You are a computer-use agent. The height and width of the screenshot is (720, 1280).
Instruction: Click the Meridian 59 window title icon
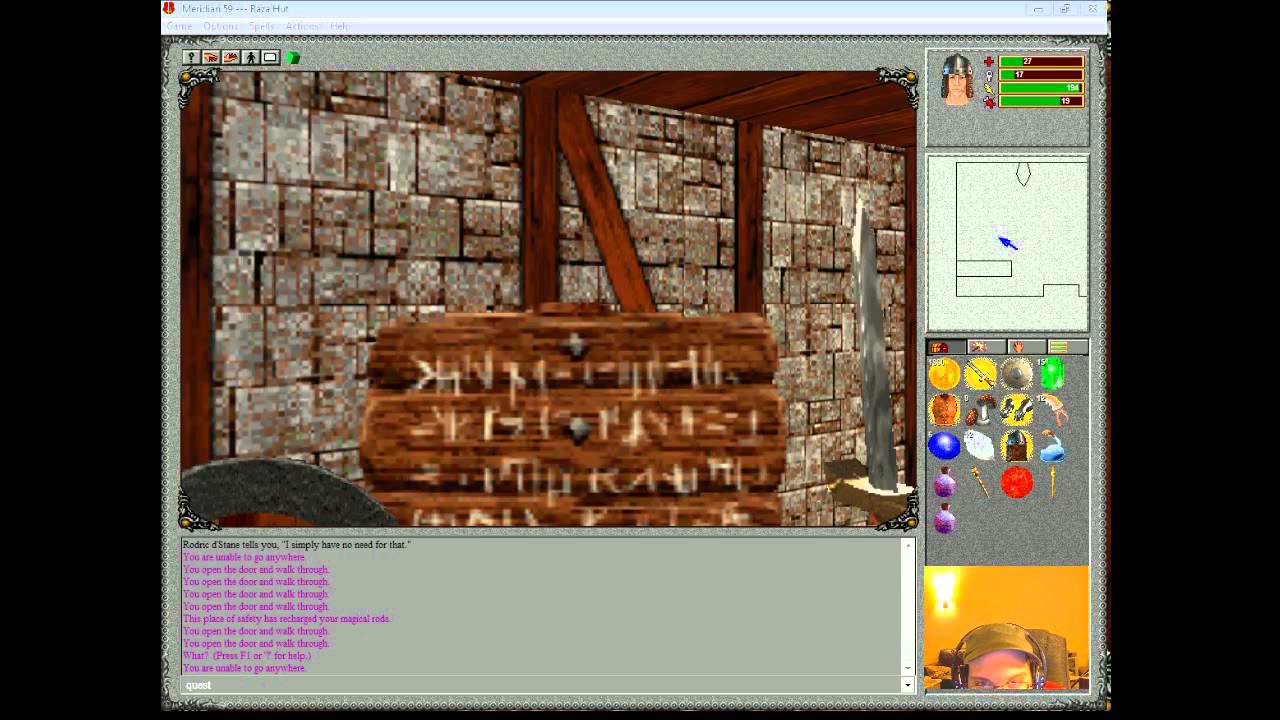tap(169, 8)
